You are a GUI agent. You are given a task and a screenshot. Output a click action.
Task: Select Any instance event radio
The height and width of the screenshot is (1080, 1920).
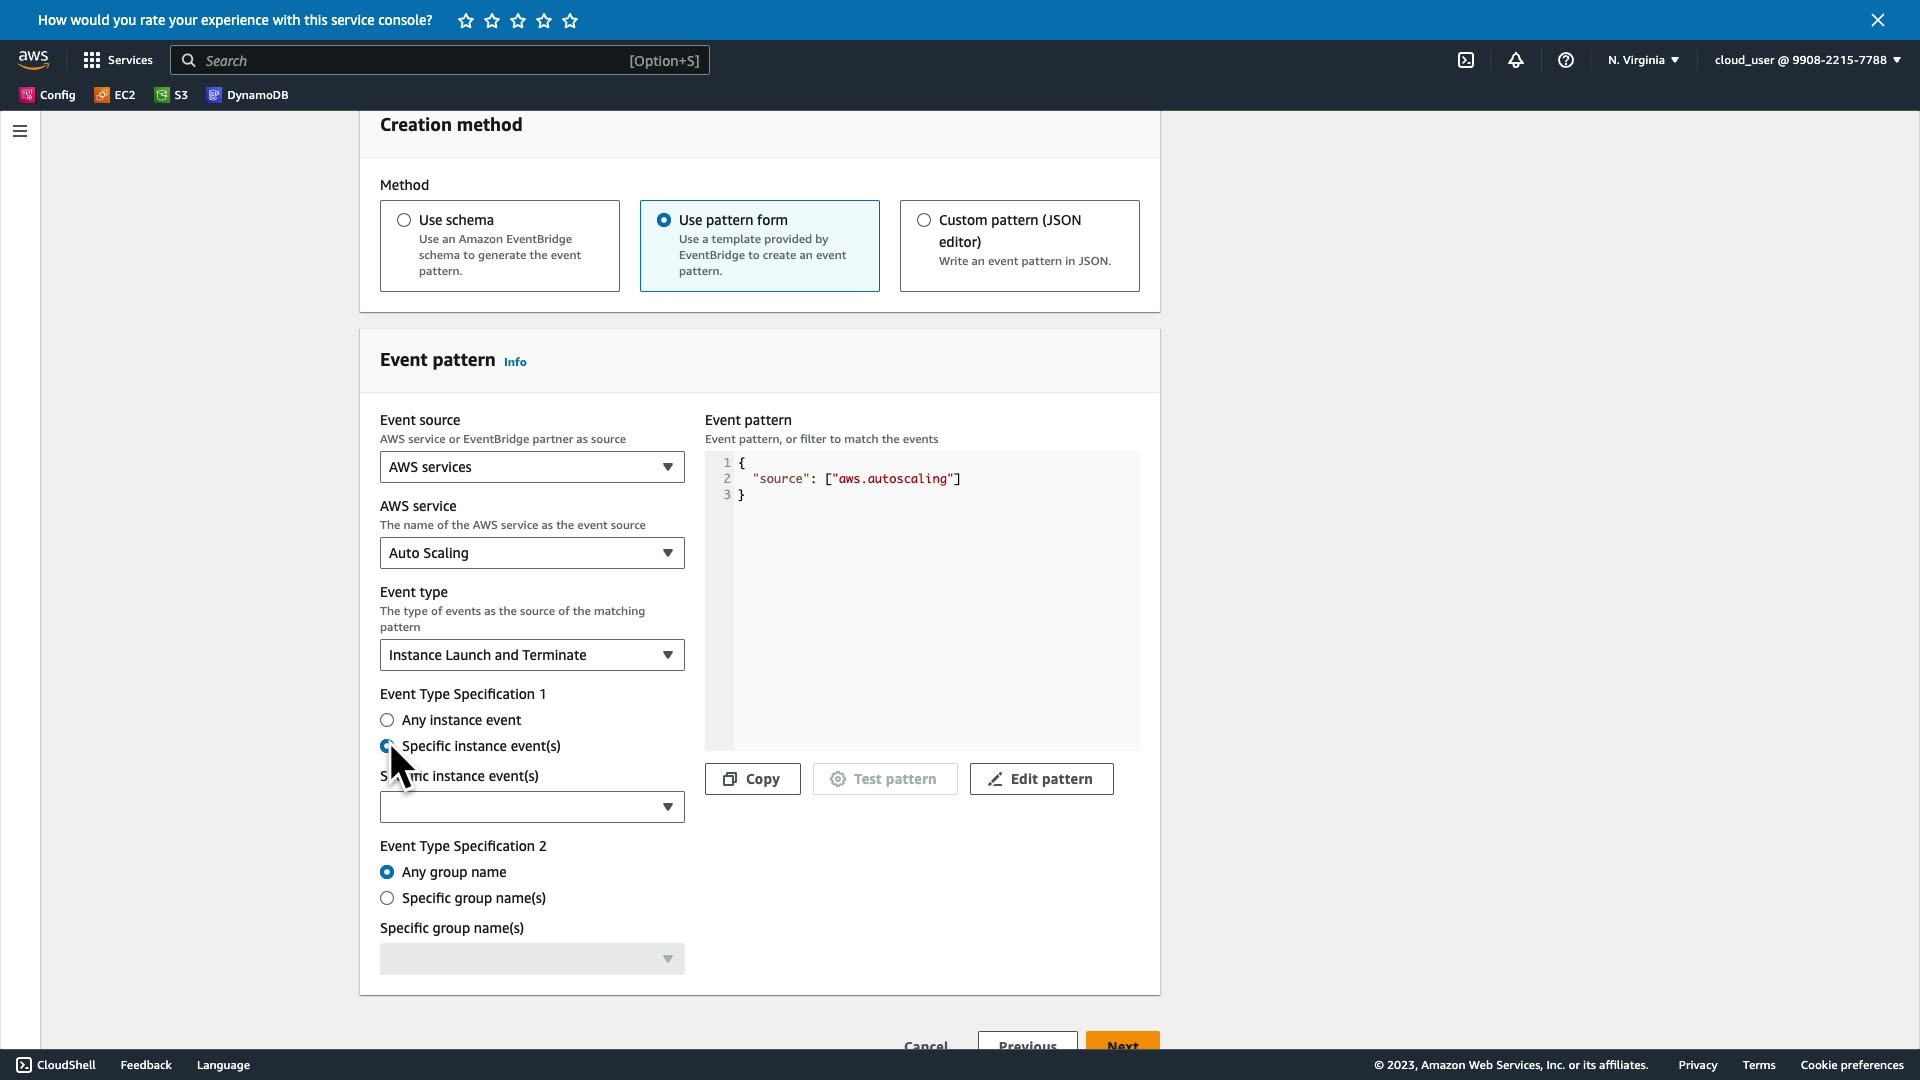pos(387,720)
